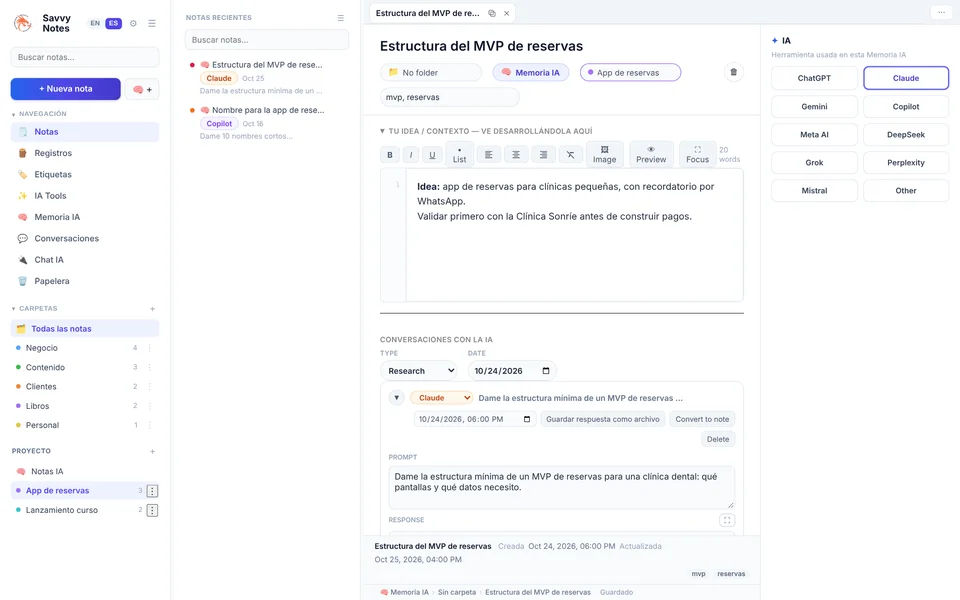
Task: Apply italic formatting in the editor toolbar
Action: (411, 155)
